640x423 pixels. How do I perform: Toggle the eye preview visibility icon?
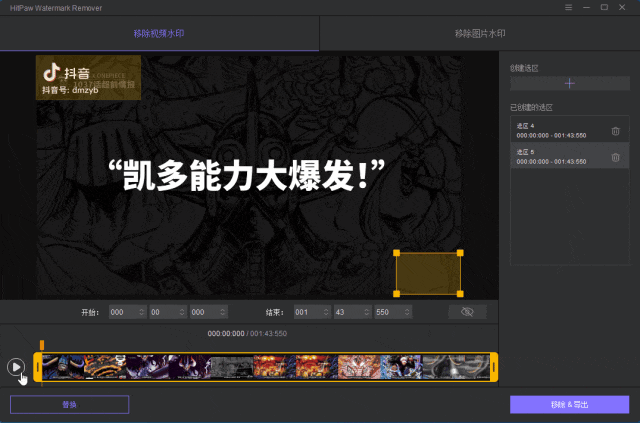coord(467,312)
